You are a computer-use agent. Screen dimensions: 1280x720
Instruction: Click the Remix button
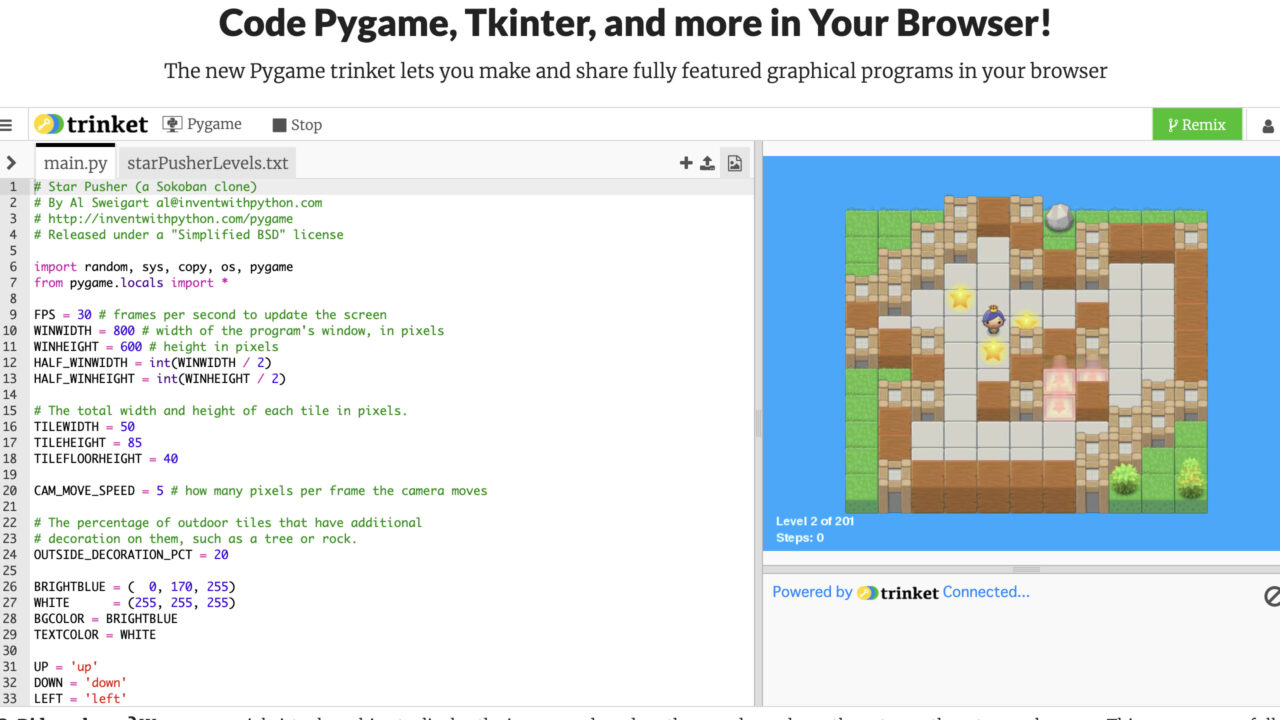(x=1197, y=124)
